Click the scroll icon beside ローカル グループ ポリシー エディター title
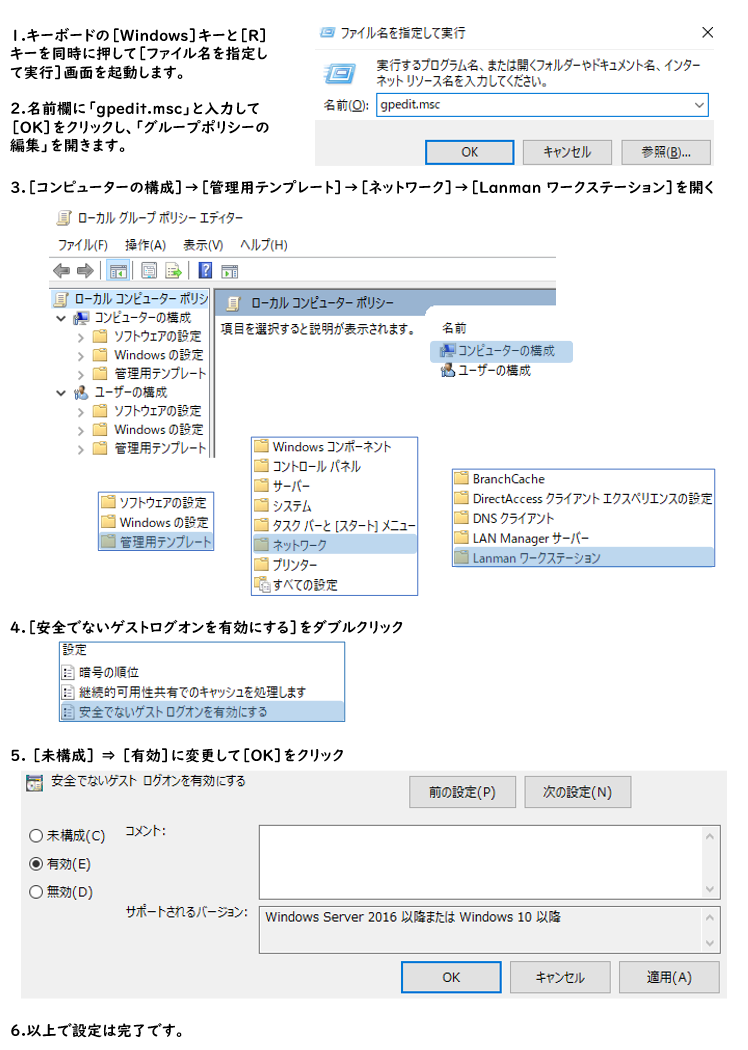 [x=64, y=218]
